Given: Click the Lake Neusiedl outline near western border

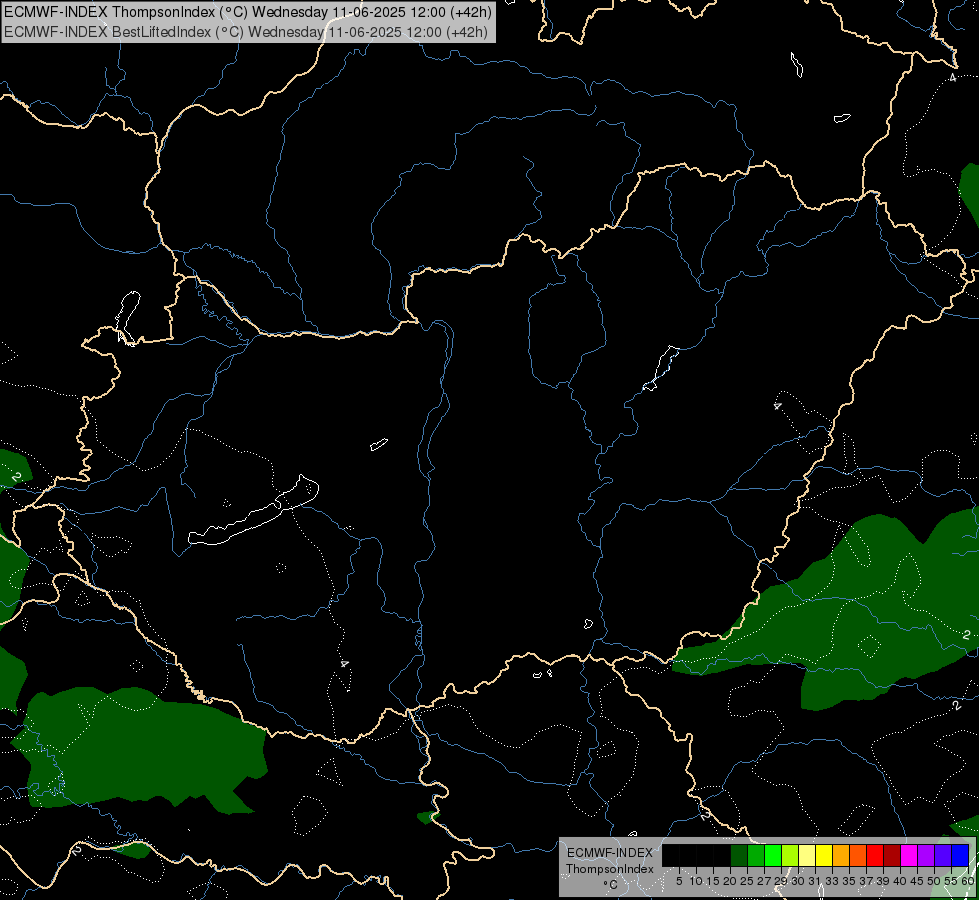Looking at the screenshot, I should [x=129, y=318].
